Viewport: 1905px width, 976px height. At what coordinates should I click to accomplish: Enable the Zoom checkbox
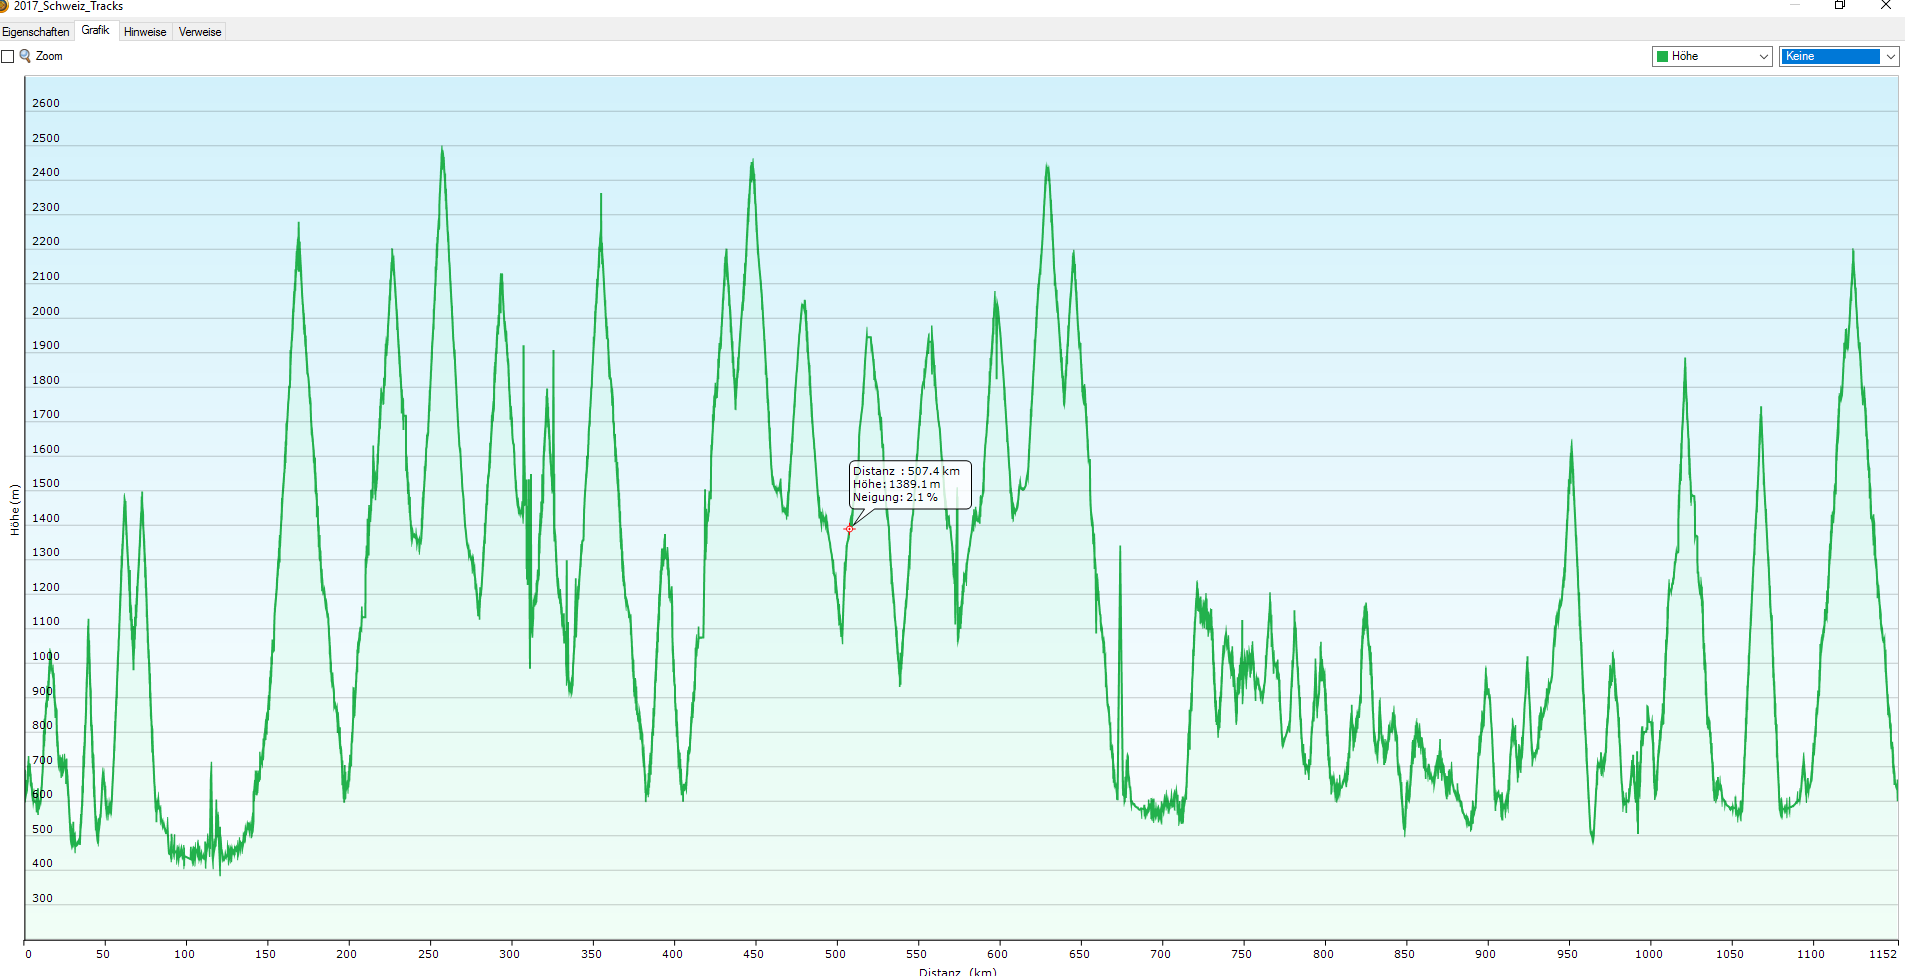click(8, 57)
